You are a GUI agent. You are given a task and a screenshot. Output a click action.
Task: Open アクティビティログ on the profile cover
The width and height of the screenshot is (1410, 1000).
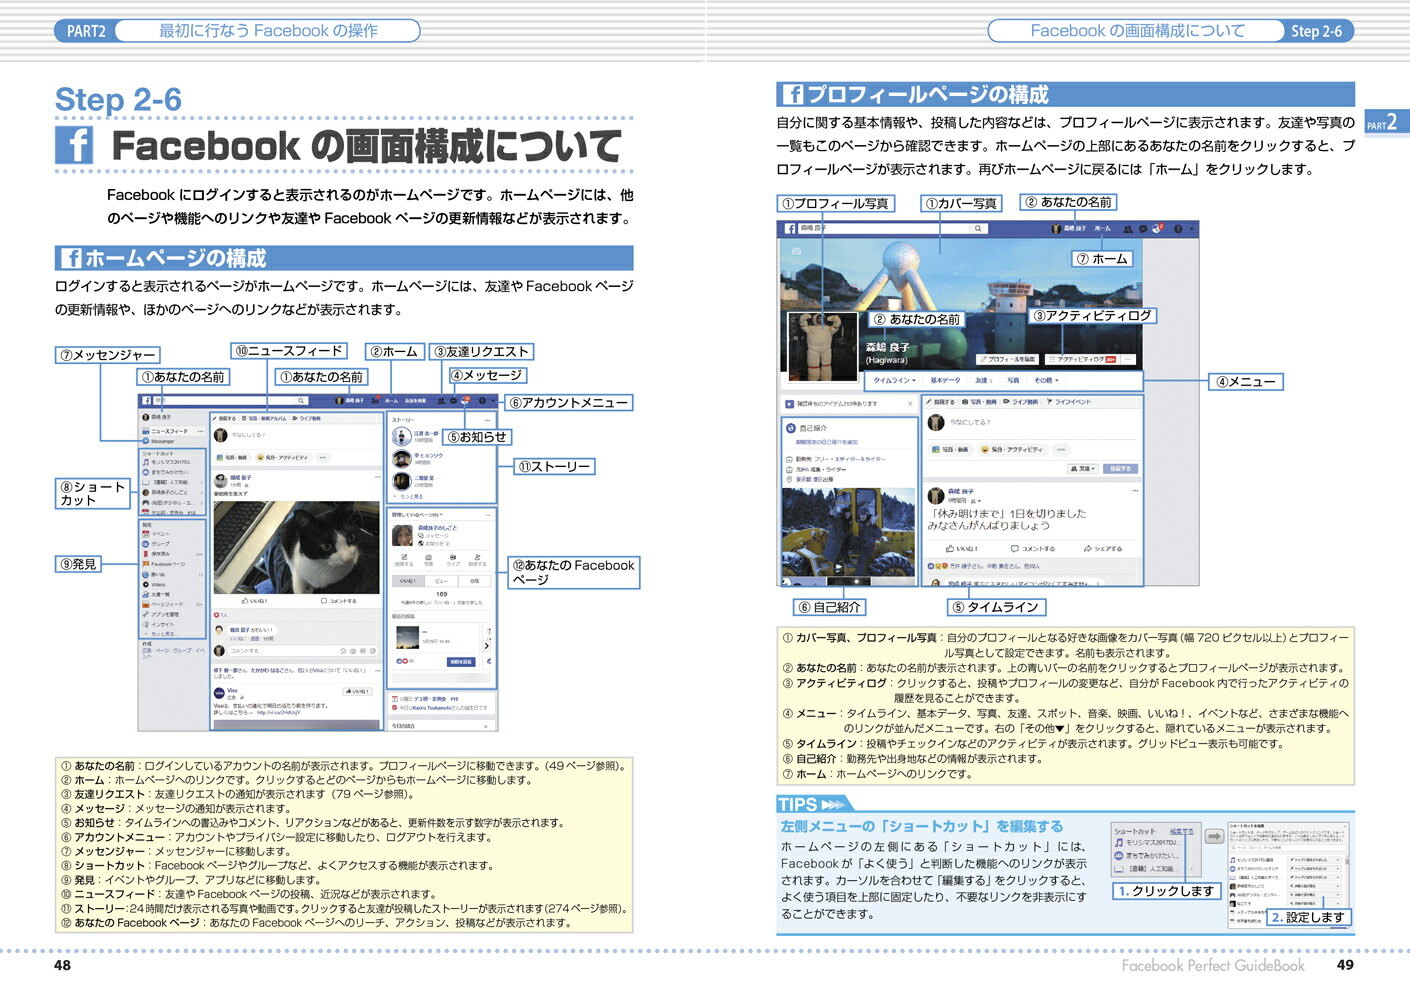click(x=1081, y=359)
